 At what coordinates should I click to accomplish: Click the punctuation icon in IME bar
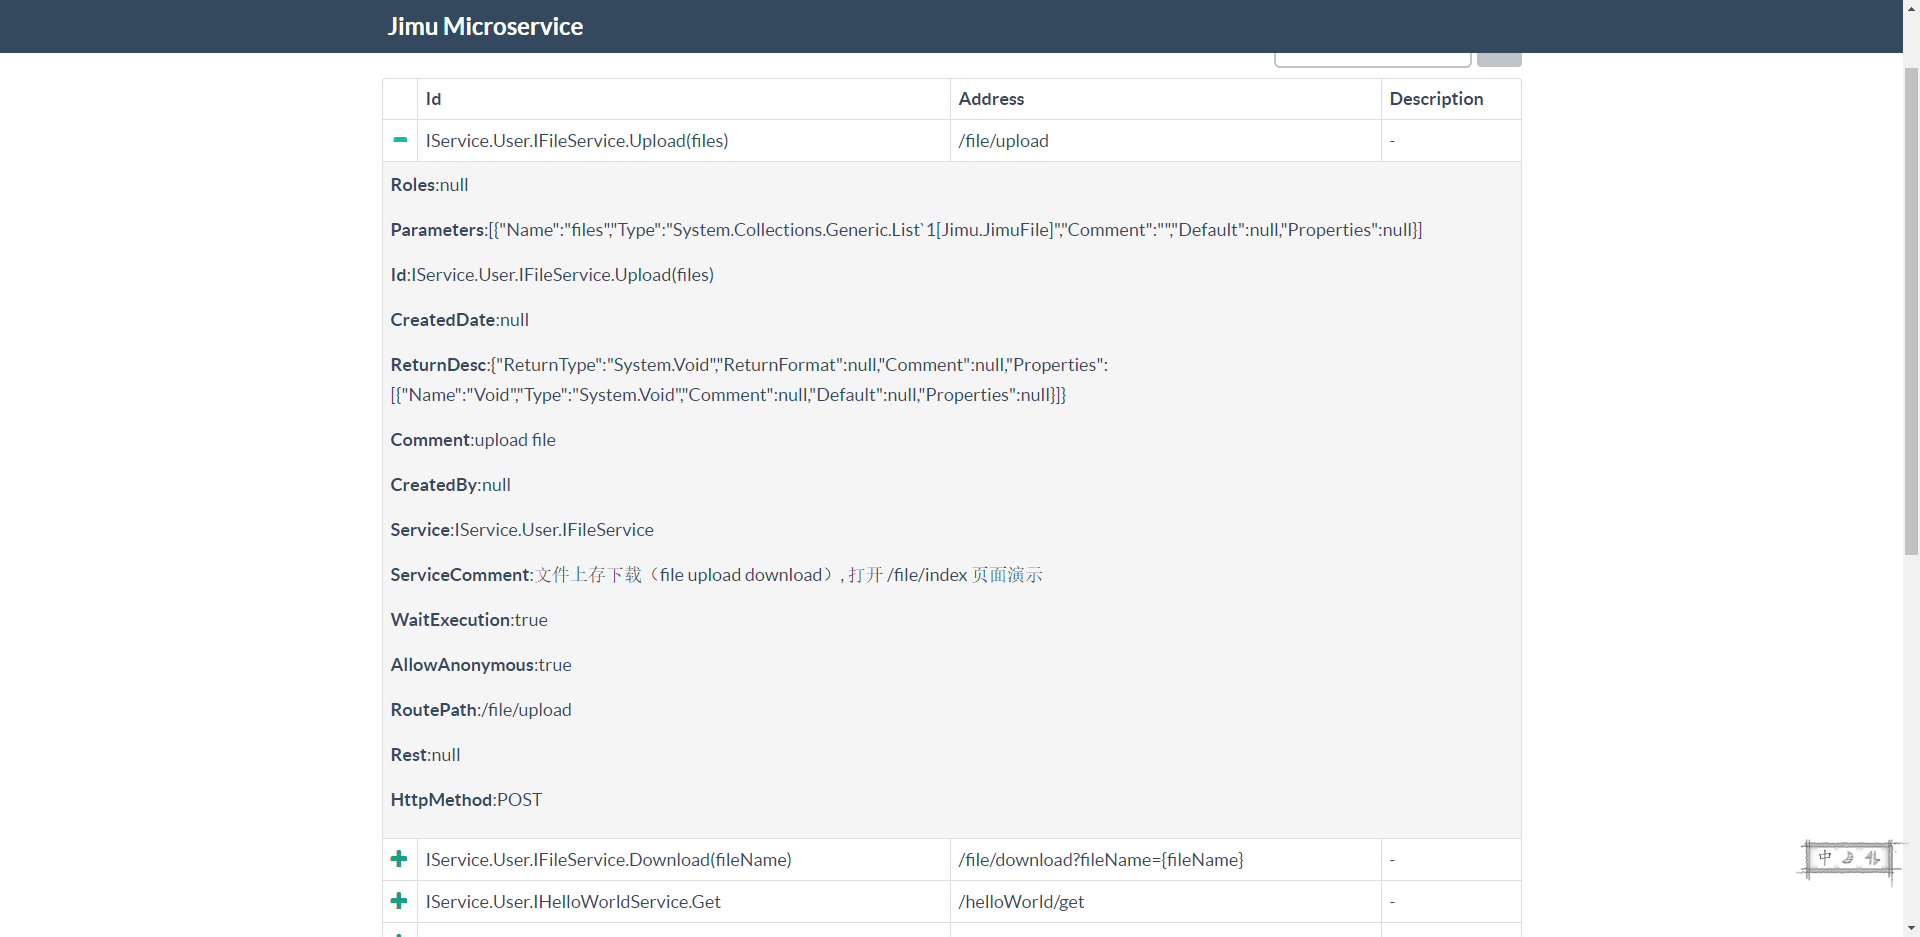click(x=1872, y=858)
